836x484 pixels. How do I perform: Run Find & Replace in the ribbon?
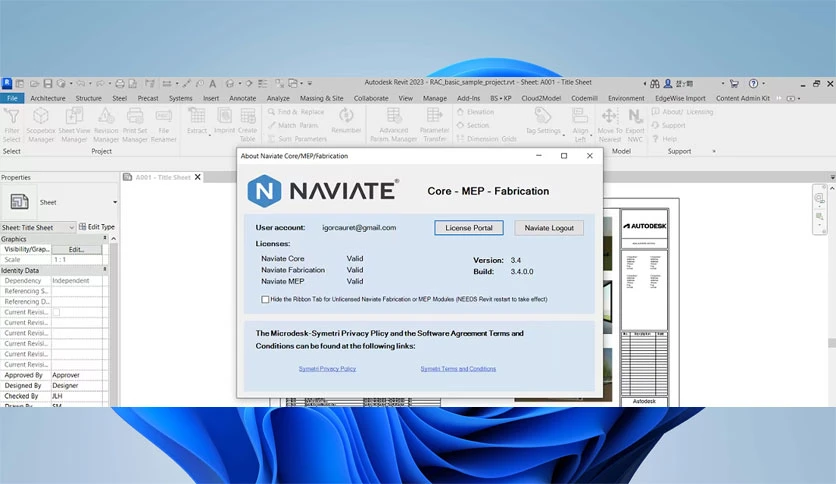coord(296,112)
